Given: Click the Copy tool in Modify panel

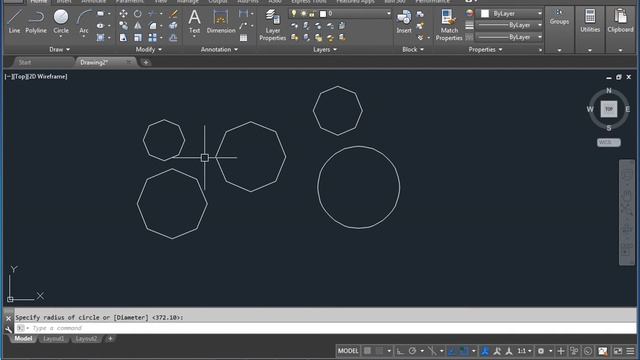Looking at the screenshot, I should pyautogui.click(x=123, y=26).
